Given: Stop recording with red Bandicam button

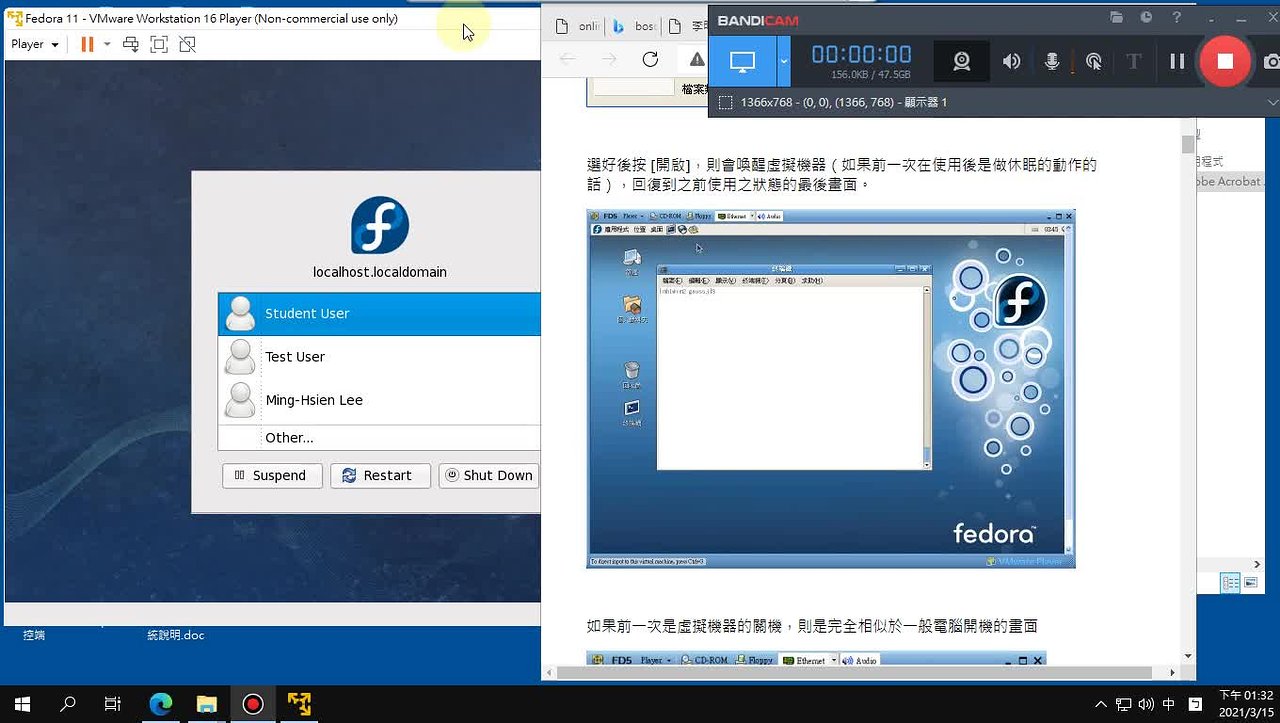Looking at the screenshot, I should tap(1225, 62).
